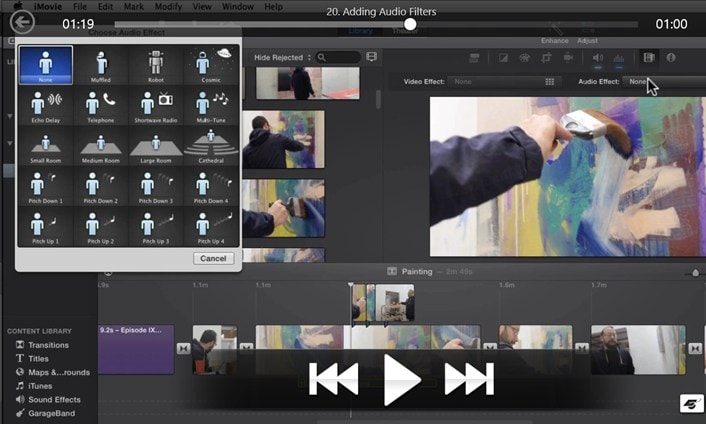Open the Mark menu

[x=134, y=7]
